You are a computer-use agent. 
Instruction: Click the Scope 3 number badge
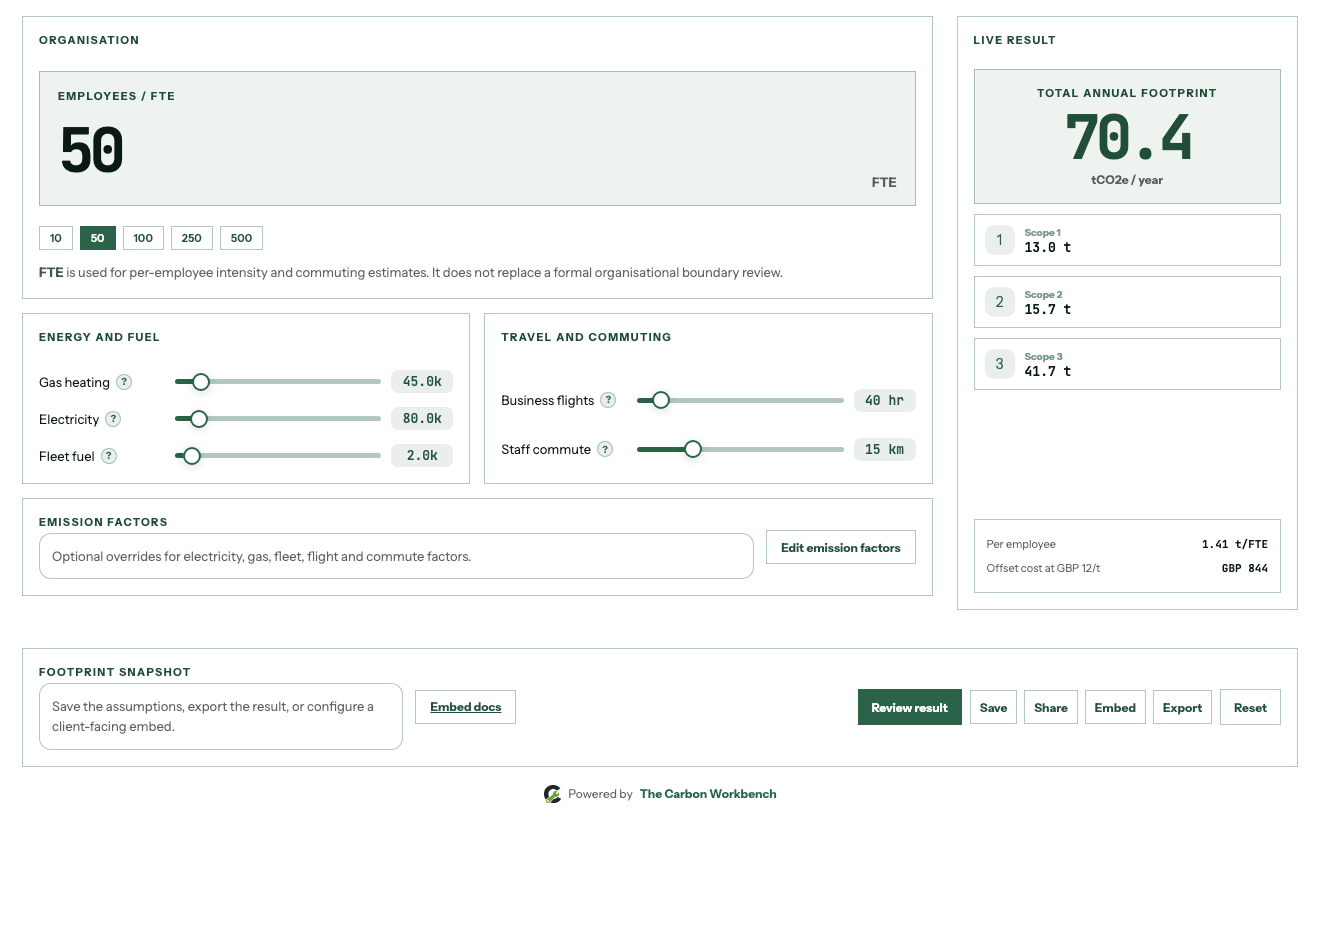click(999, 364)
